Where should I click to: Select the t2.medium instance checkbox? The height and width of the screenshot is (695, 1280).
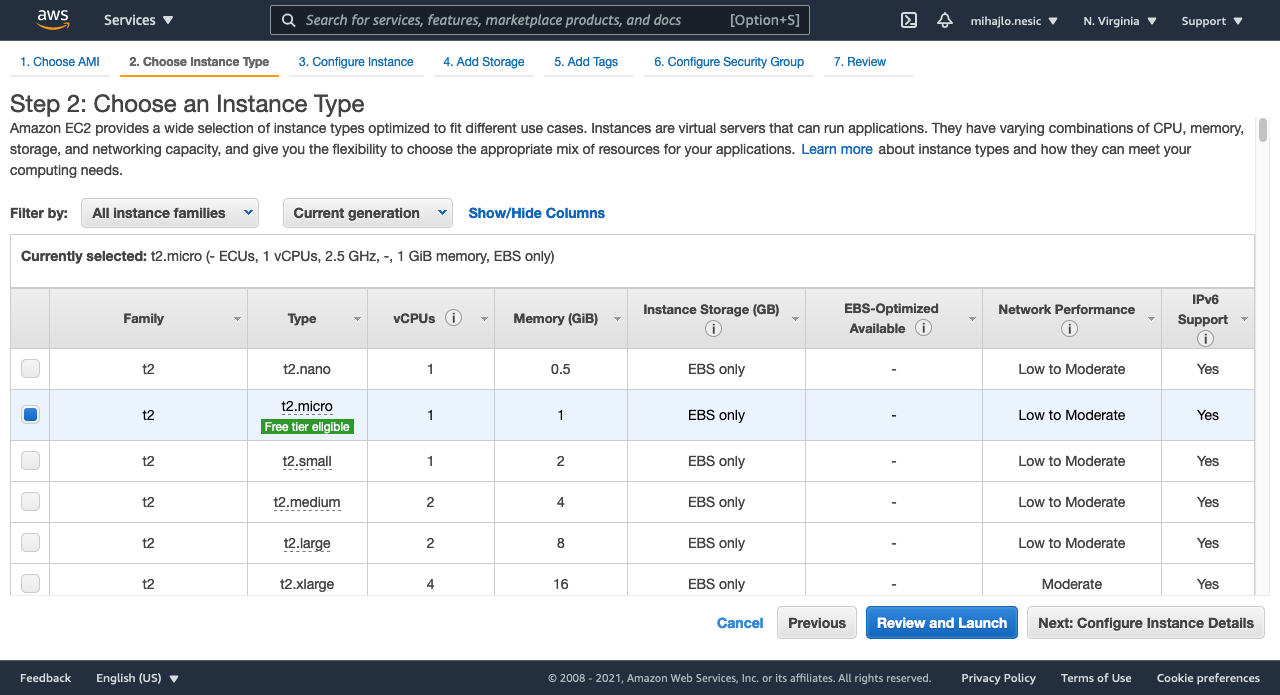(x=30, y=502)
